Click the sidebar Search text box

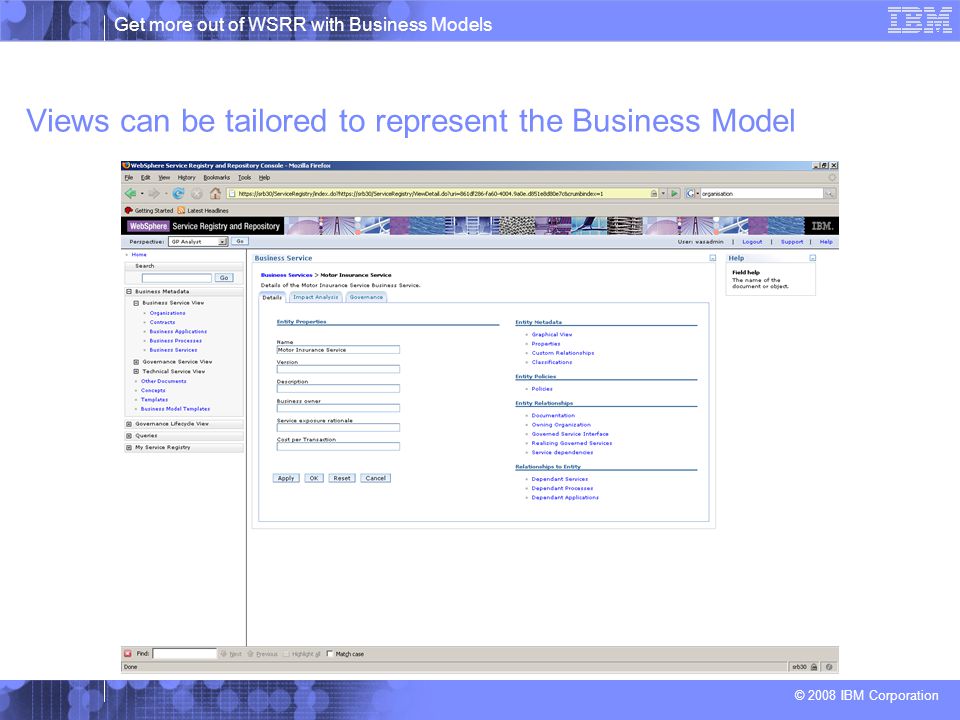[x=176, y=278]
